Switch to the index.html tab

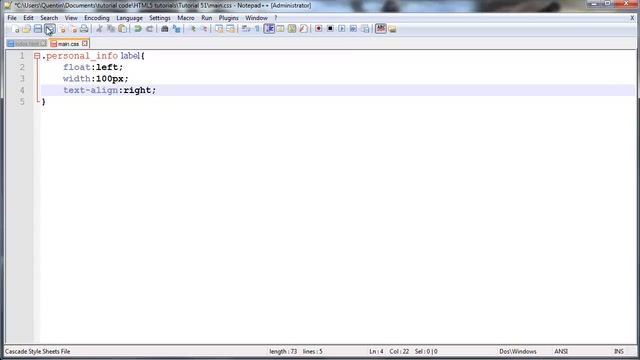27,44
